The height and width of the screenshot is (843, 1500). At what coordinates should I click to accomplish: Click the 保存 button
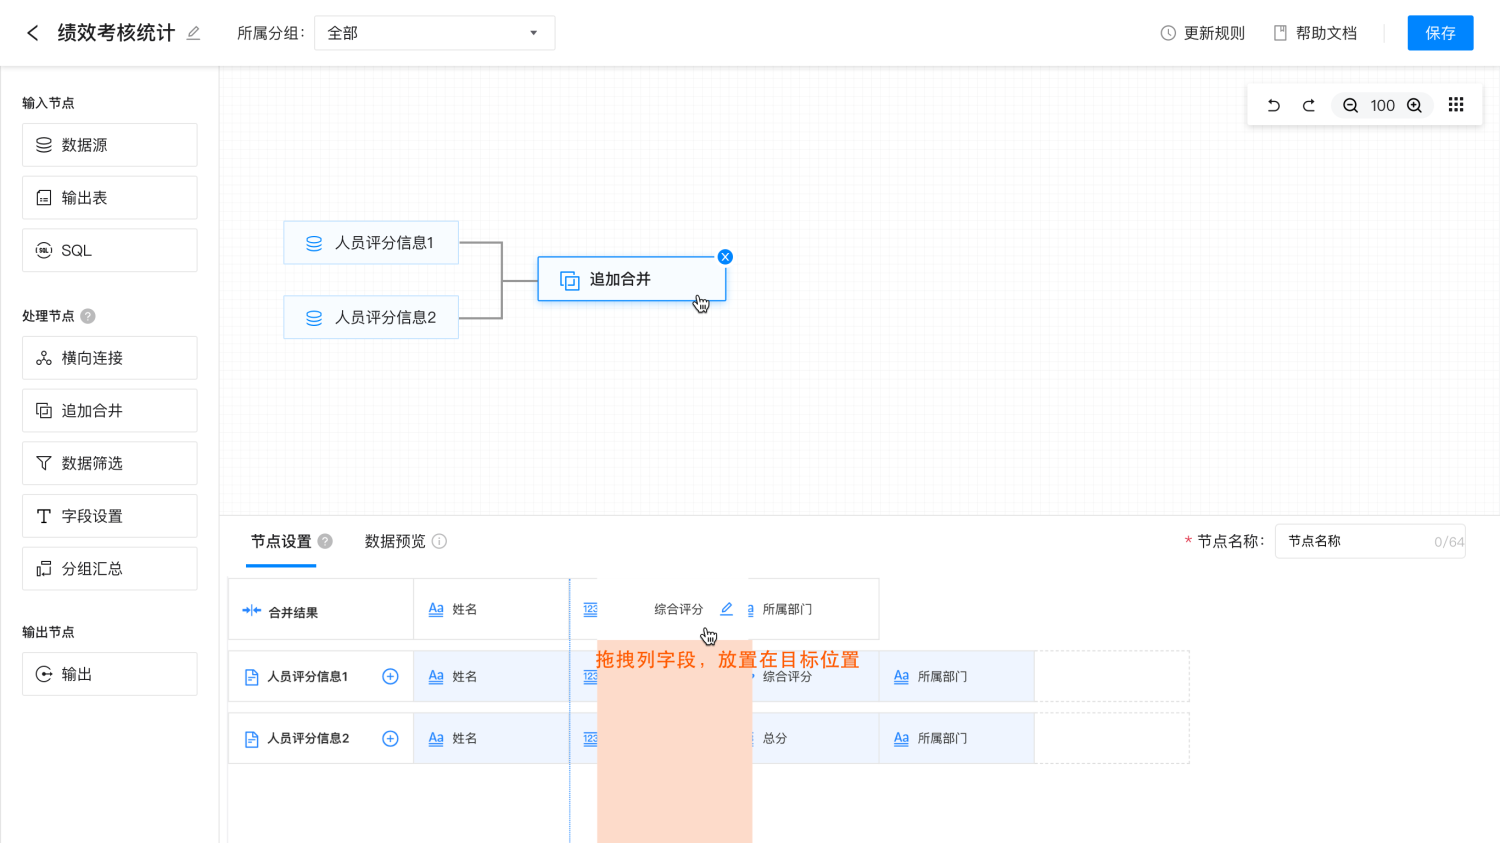[1440, 33]
